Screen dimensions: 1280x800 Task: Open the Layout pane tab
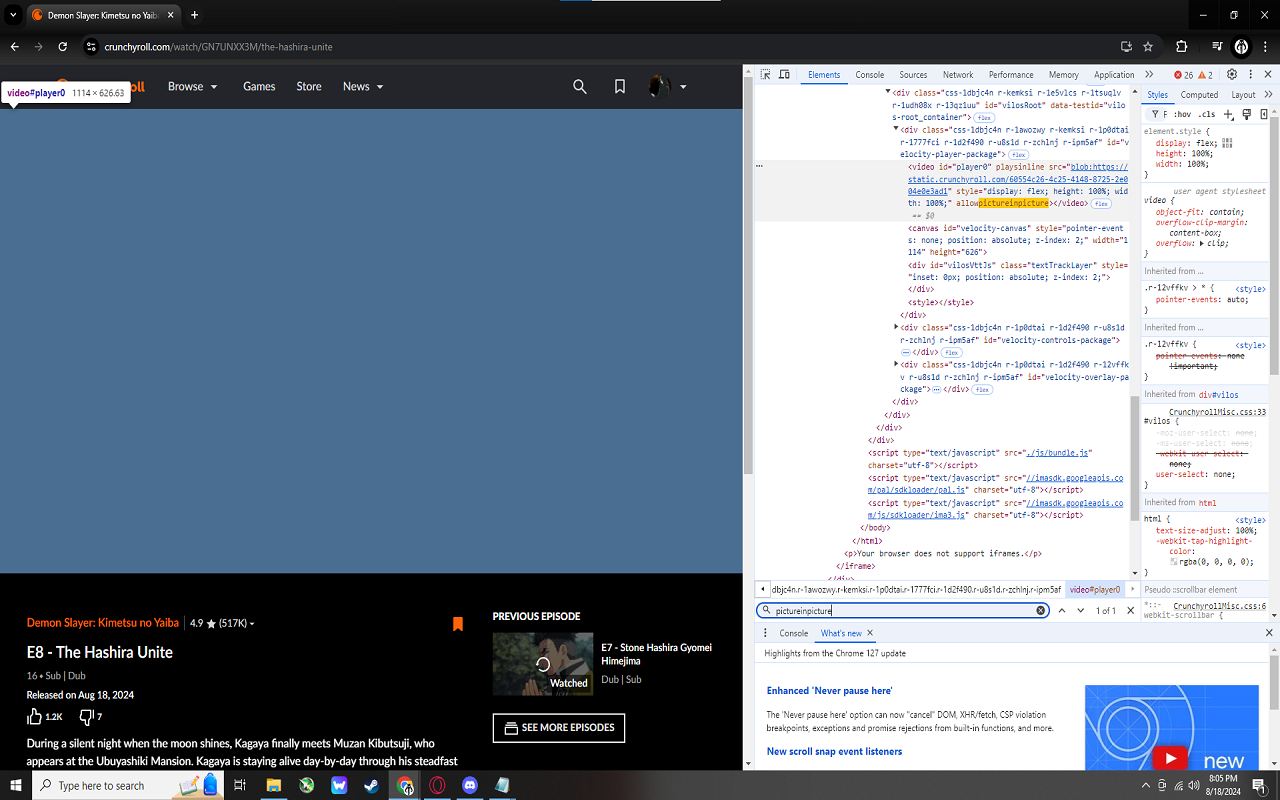coord(1243,95)
